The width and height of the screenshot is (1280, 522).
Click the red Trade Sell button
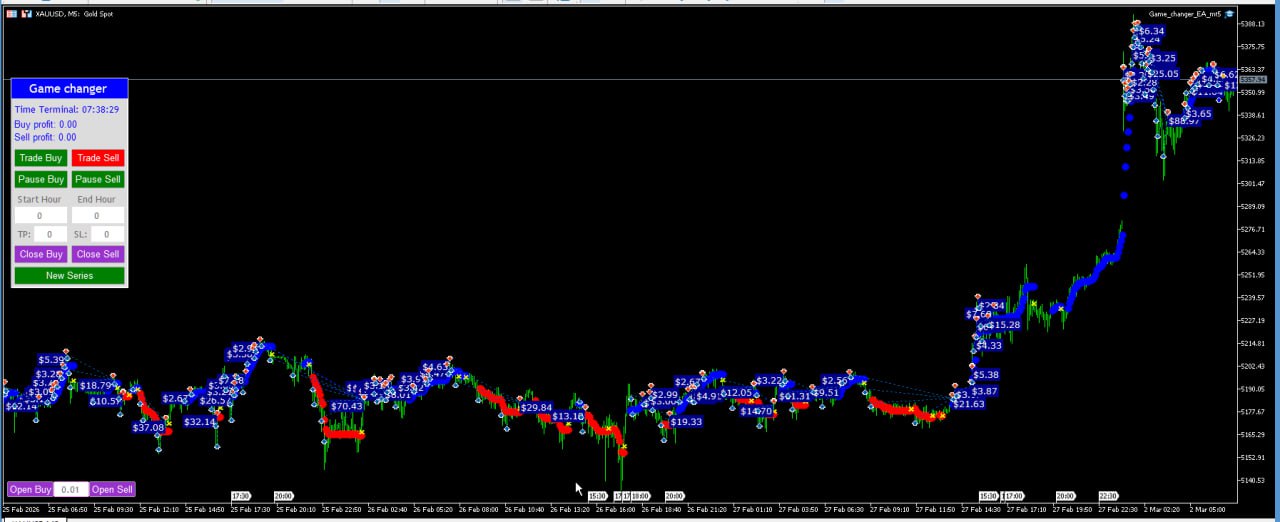point(98,158)
